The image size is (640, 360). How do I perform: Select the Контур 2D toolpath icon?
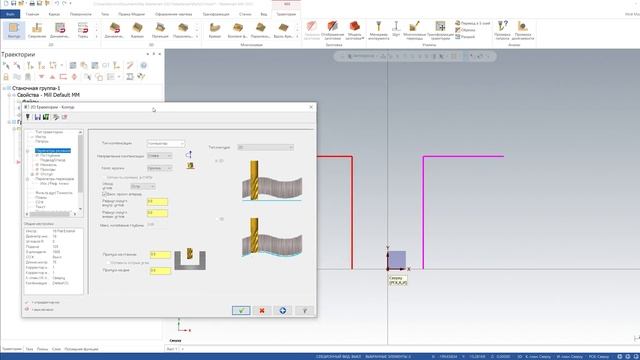(x=14, y=30)
